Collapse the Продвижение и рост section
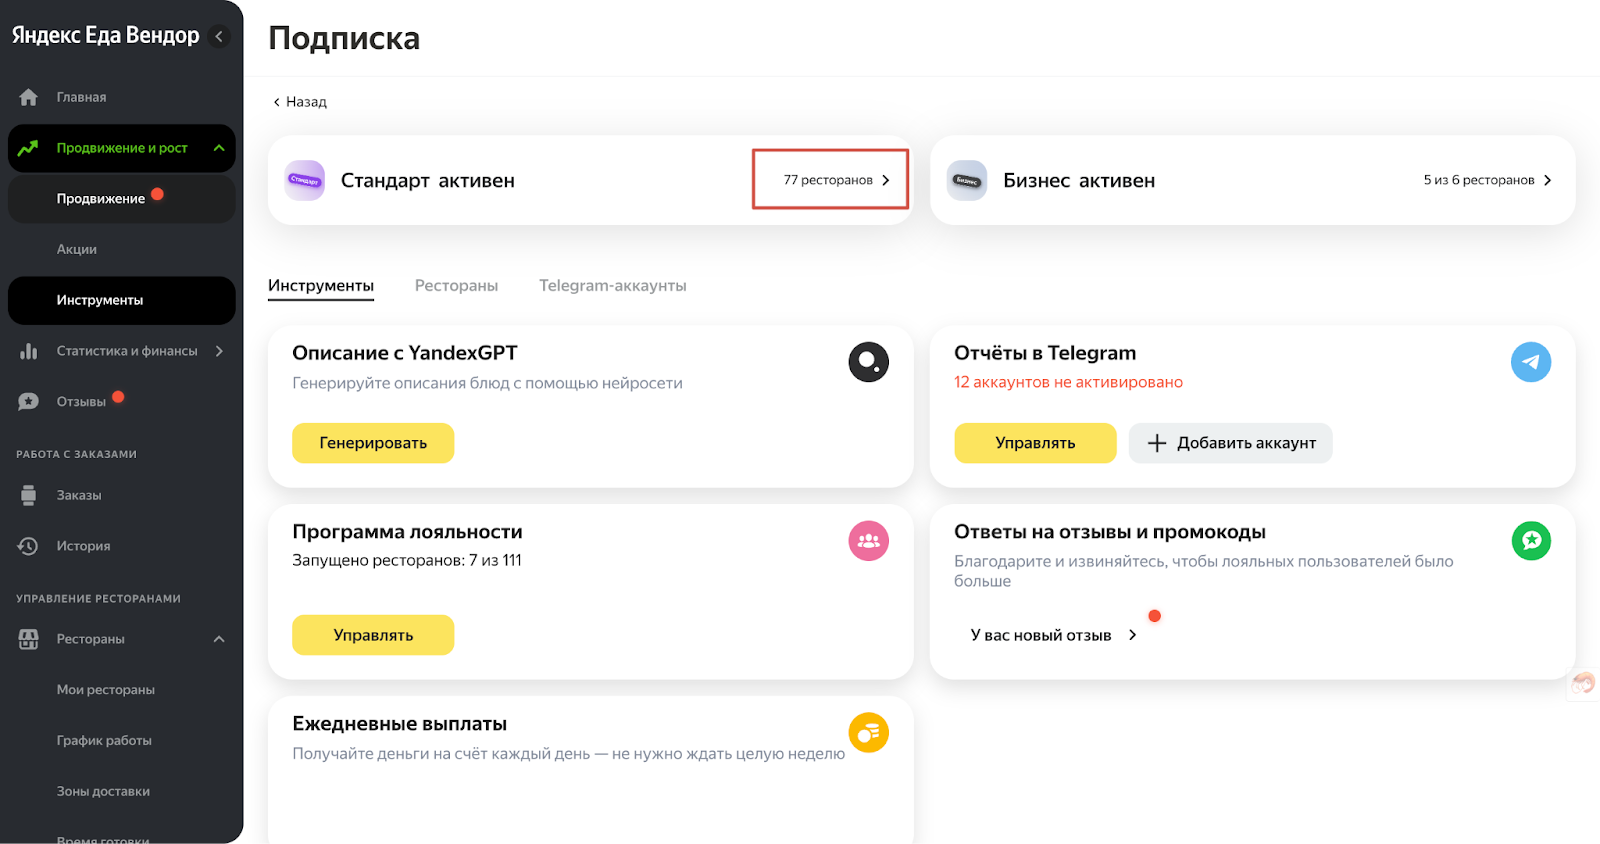This screenshot has height=844, width=1600. (x=219, y=148)
